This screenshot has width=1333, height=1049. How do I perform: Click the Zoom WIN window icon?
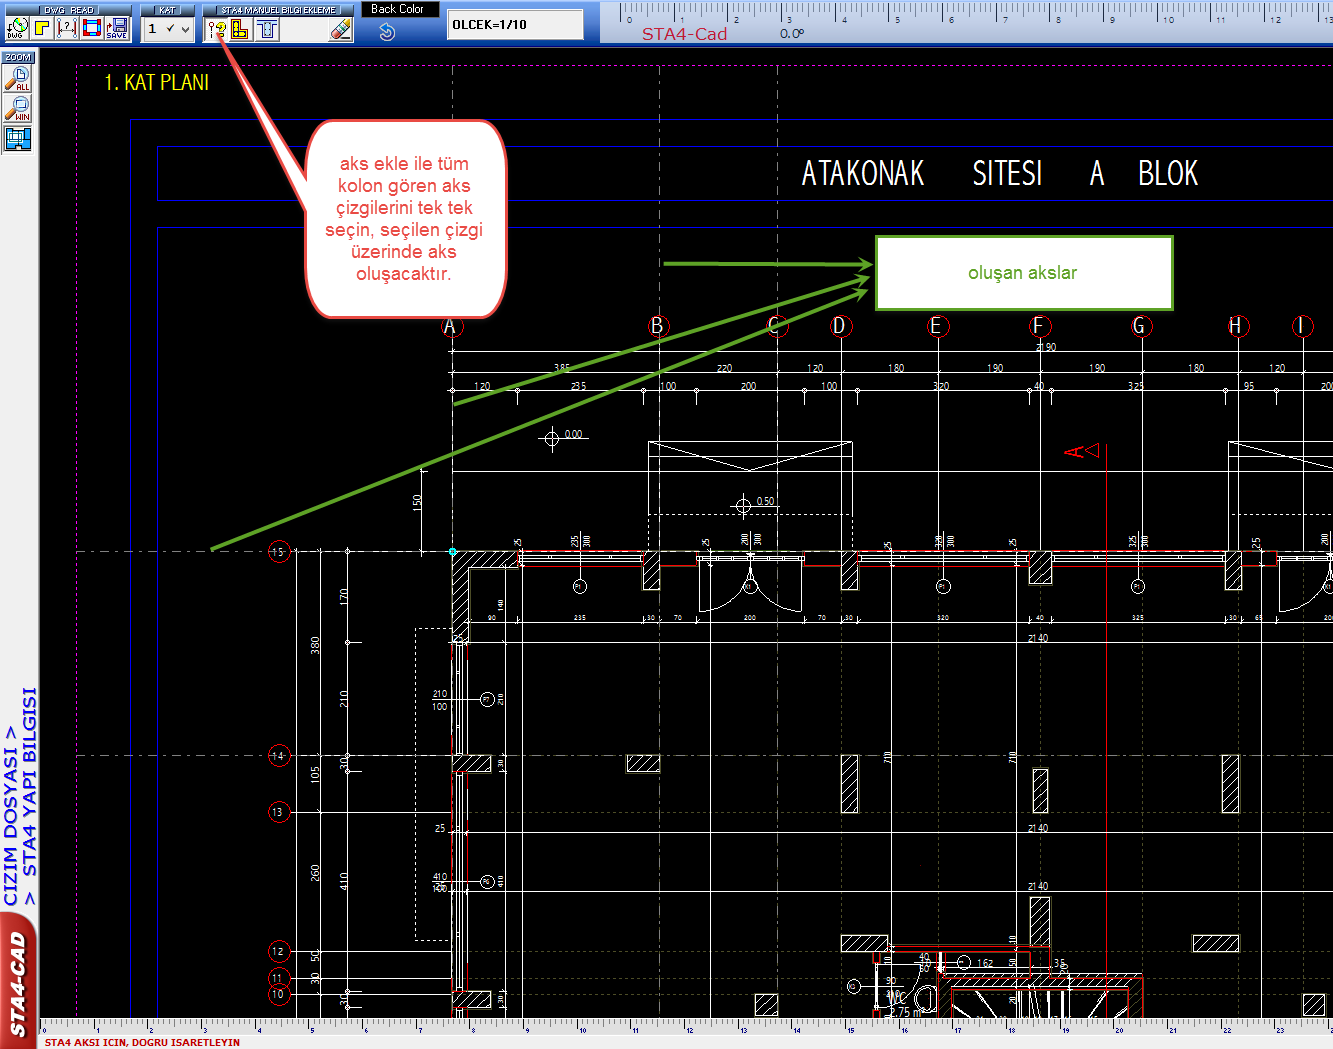[x=18, y=109]
